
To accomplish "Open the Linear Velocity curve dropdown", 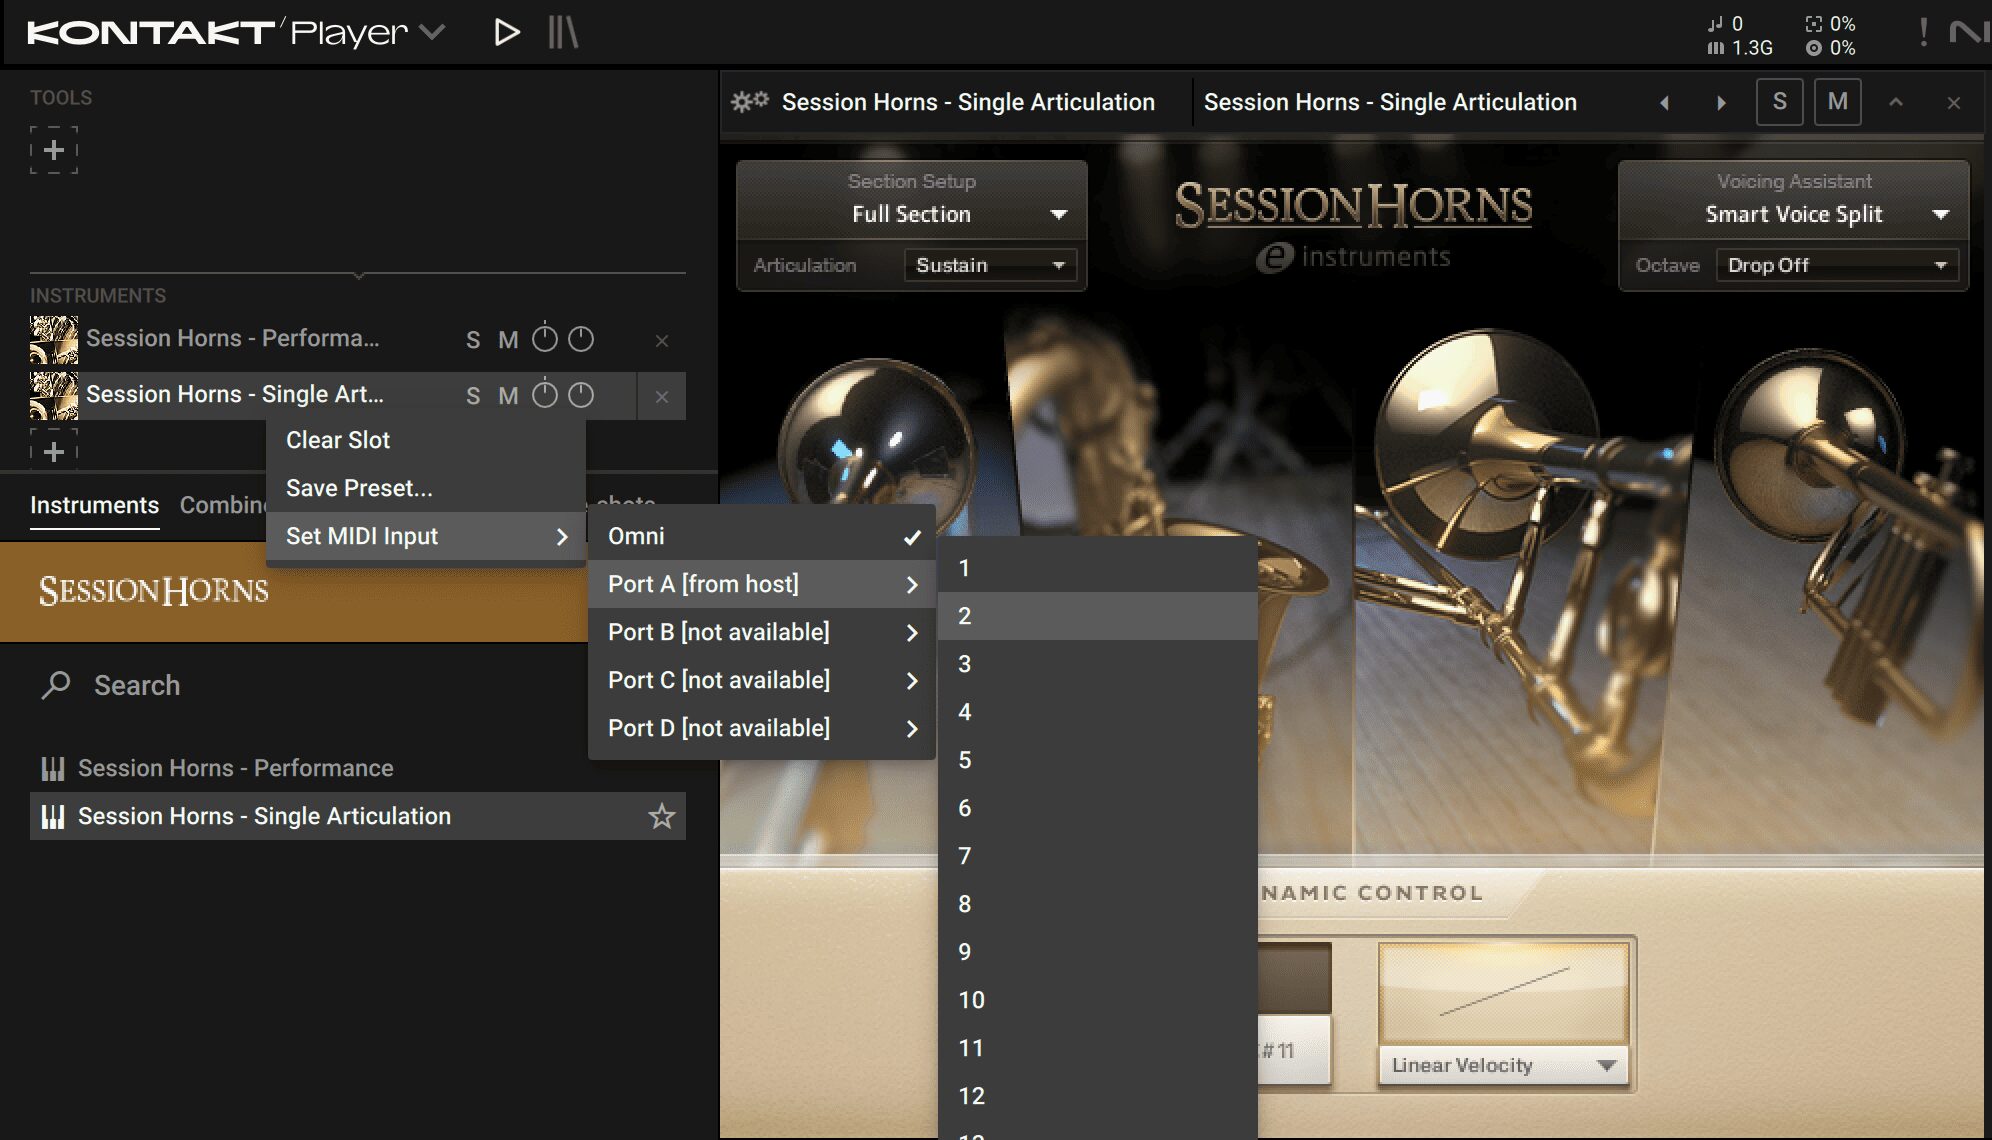I will tap(1503, 1065).
